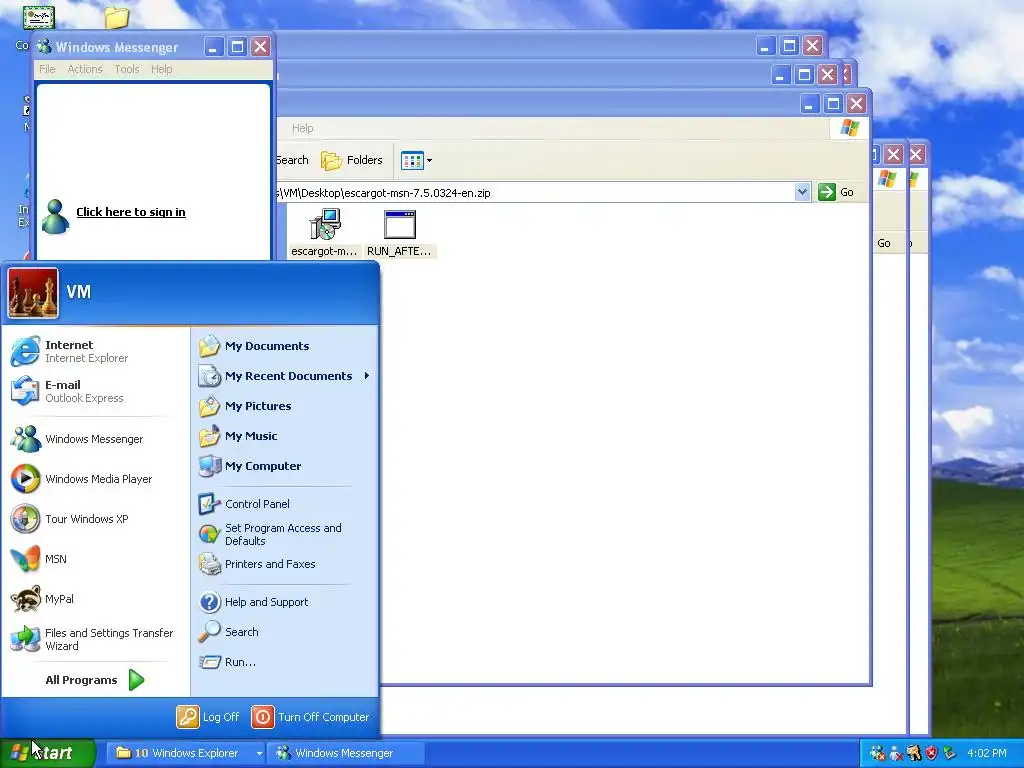
Task: Open Search from Start menu
Action: click(285, 632)
